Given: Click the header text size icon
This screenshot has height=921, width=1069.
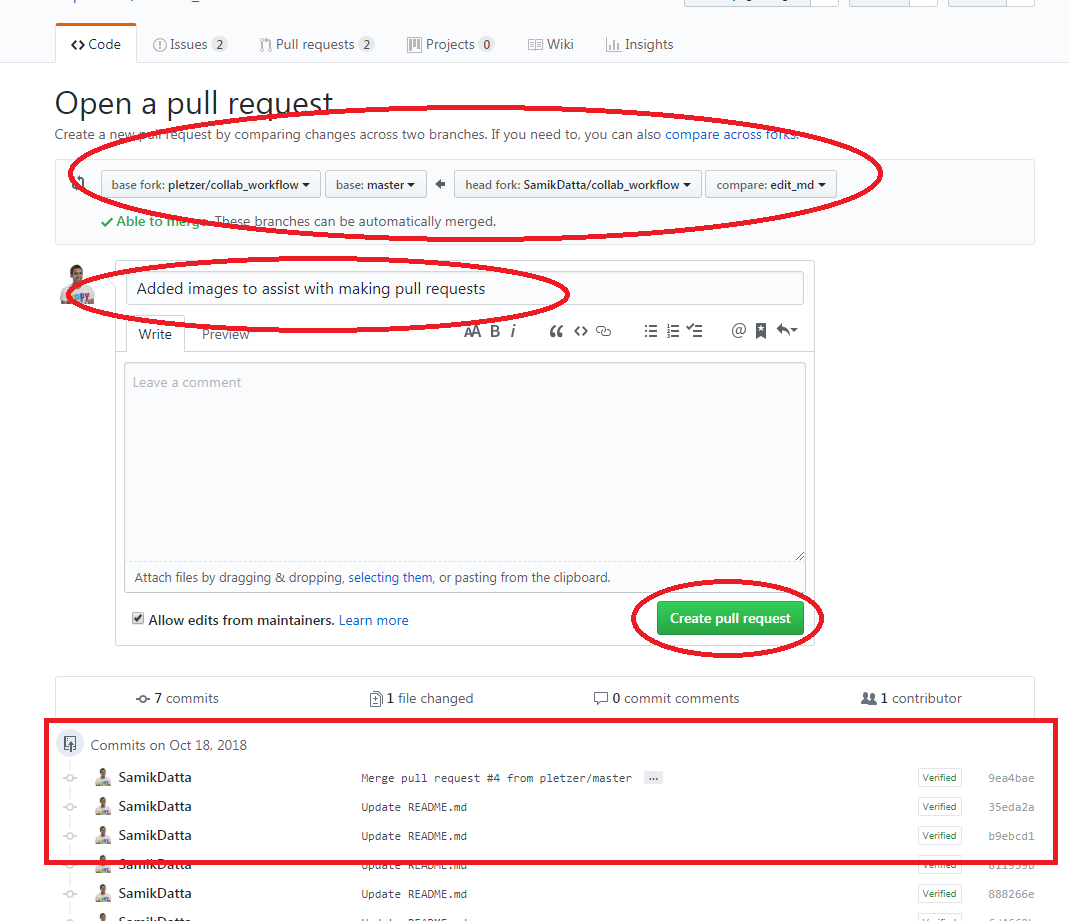Looking at the screenshot, I should pyautogui.click(x=472, y=331).
